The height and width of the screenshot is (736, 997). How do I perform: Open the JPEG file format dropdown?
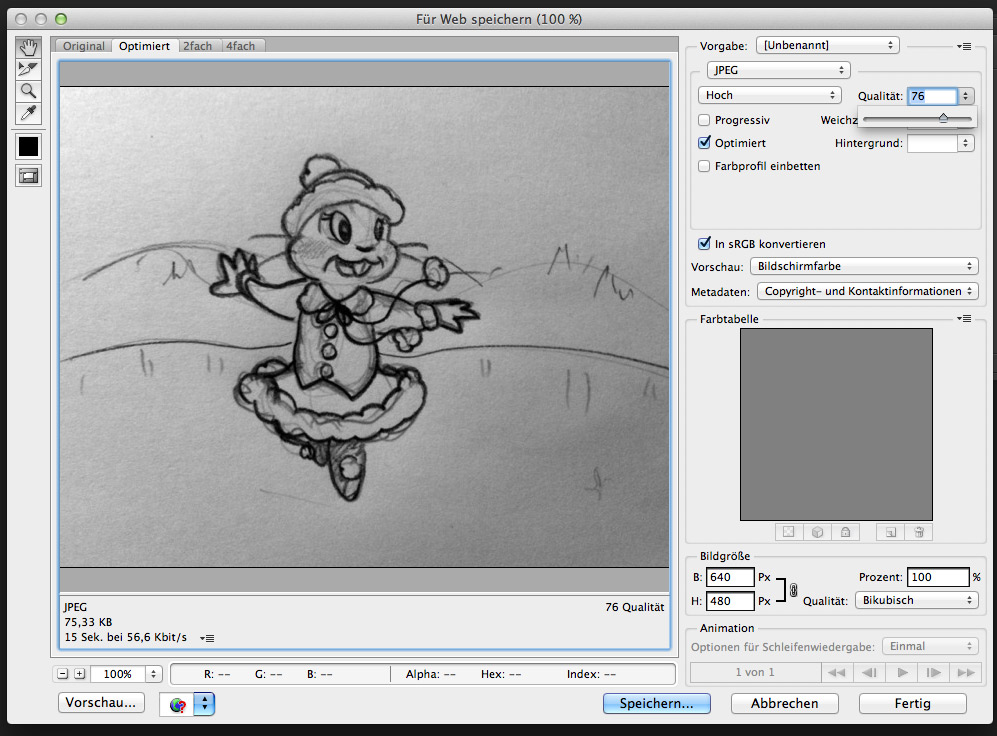pos(778,70)
